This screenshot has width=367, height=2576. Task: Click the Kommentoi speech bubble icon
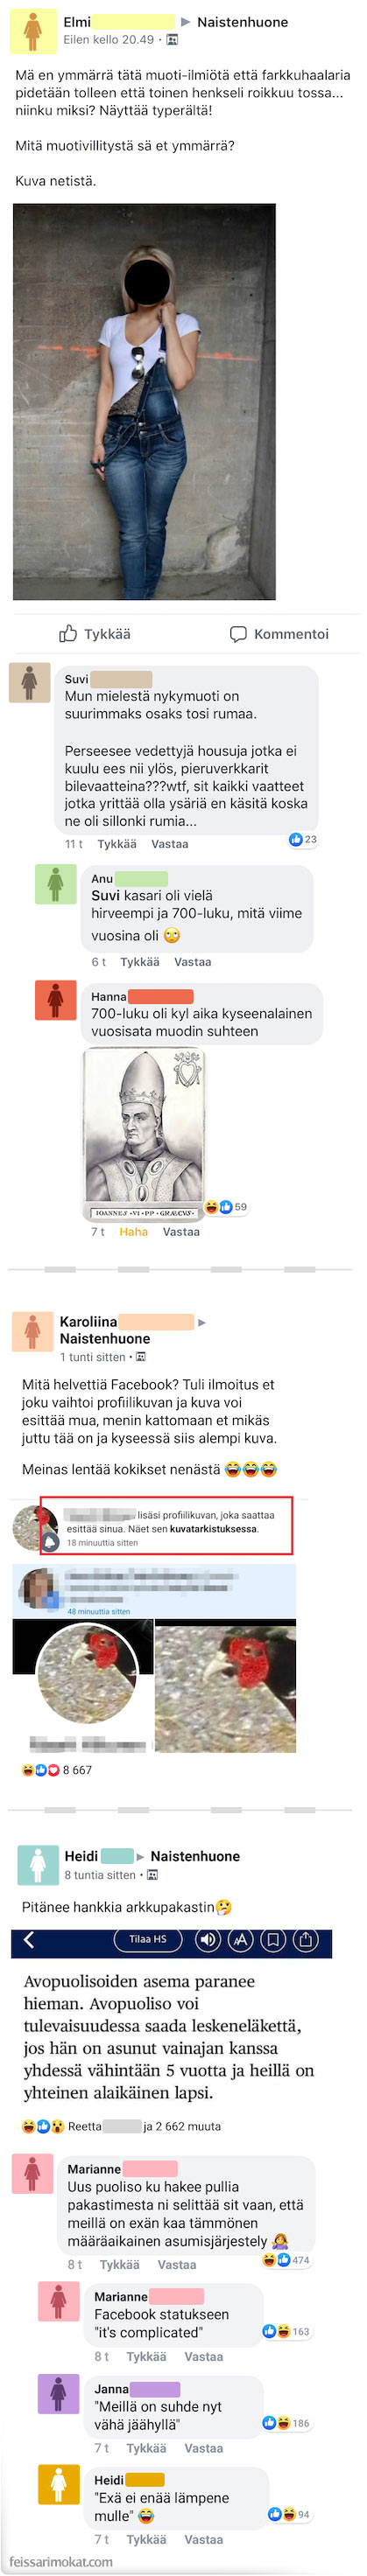tap(238, 634)
